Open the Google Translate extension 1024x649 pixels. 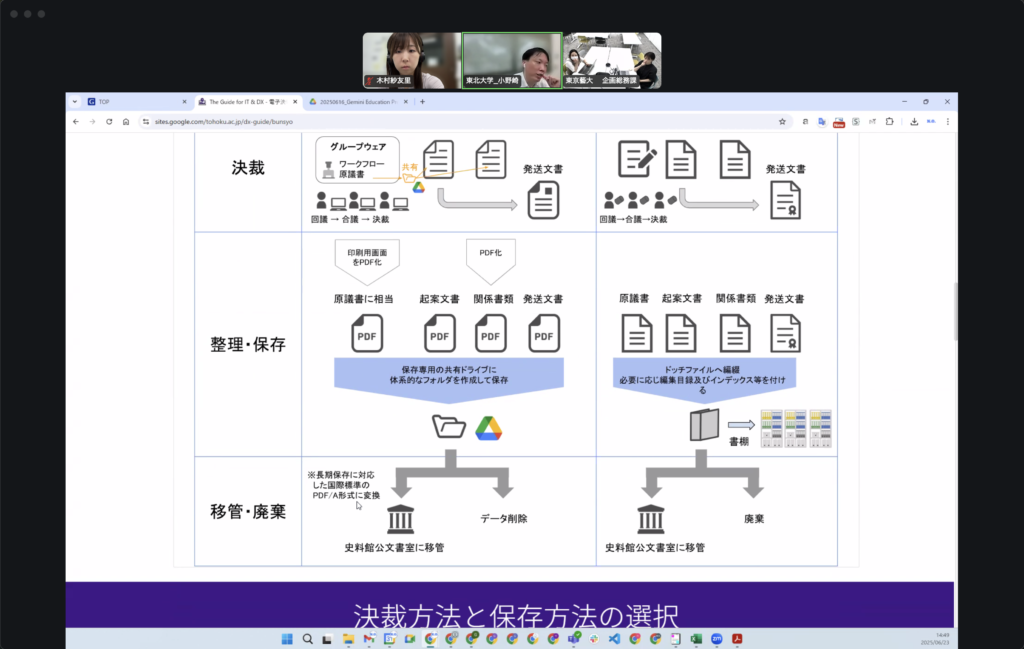[x=822, y=121]
